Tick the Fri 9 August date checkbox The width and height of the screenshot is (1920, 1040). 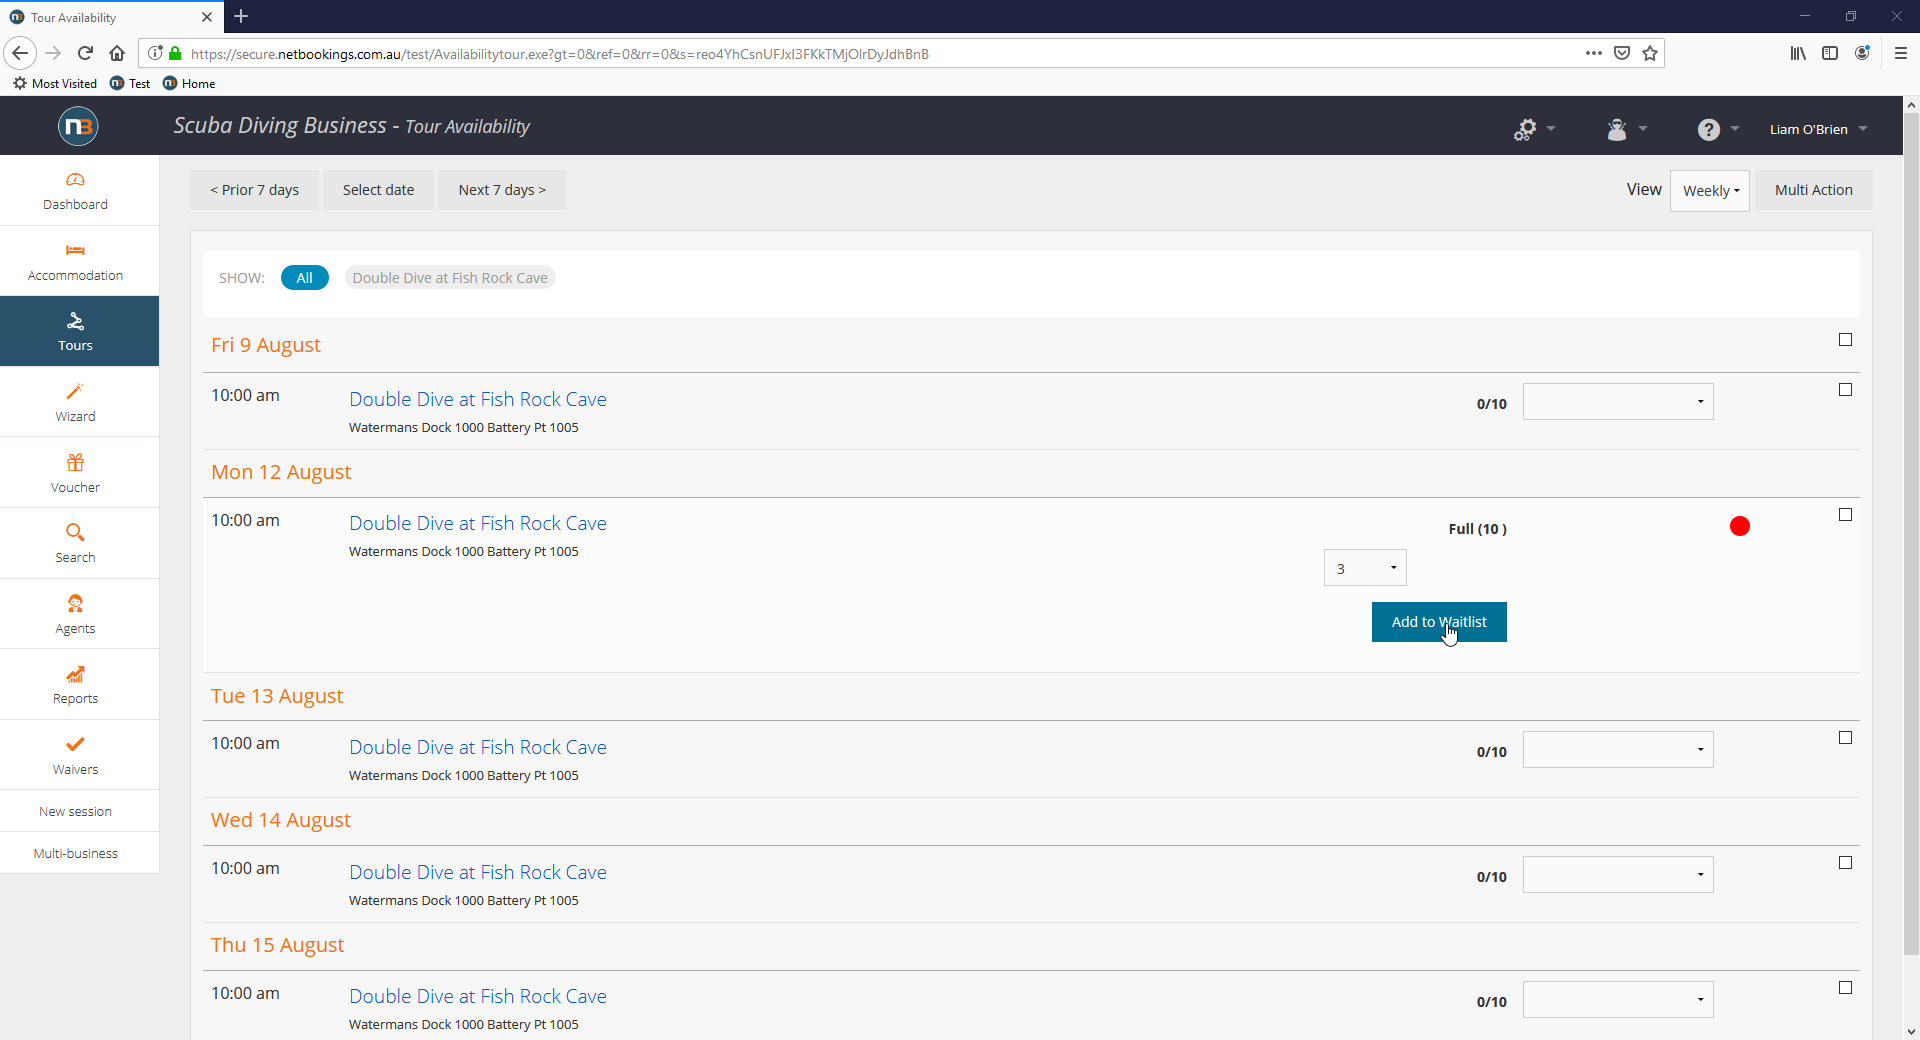point(1846,340)
